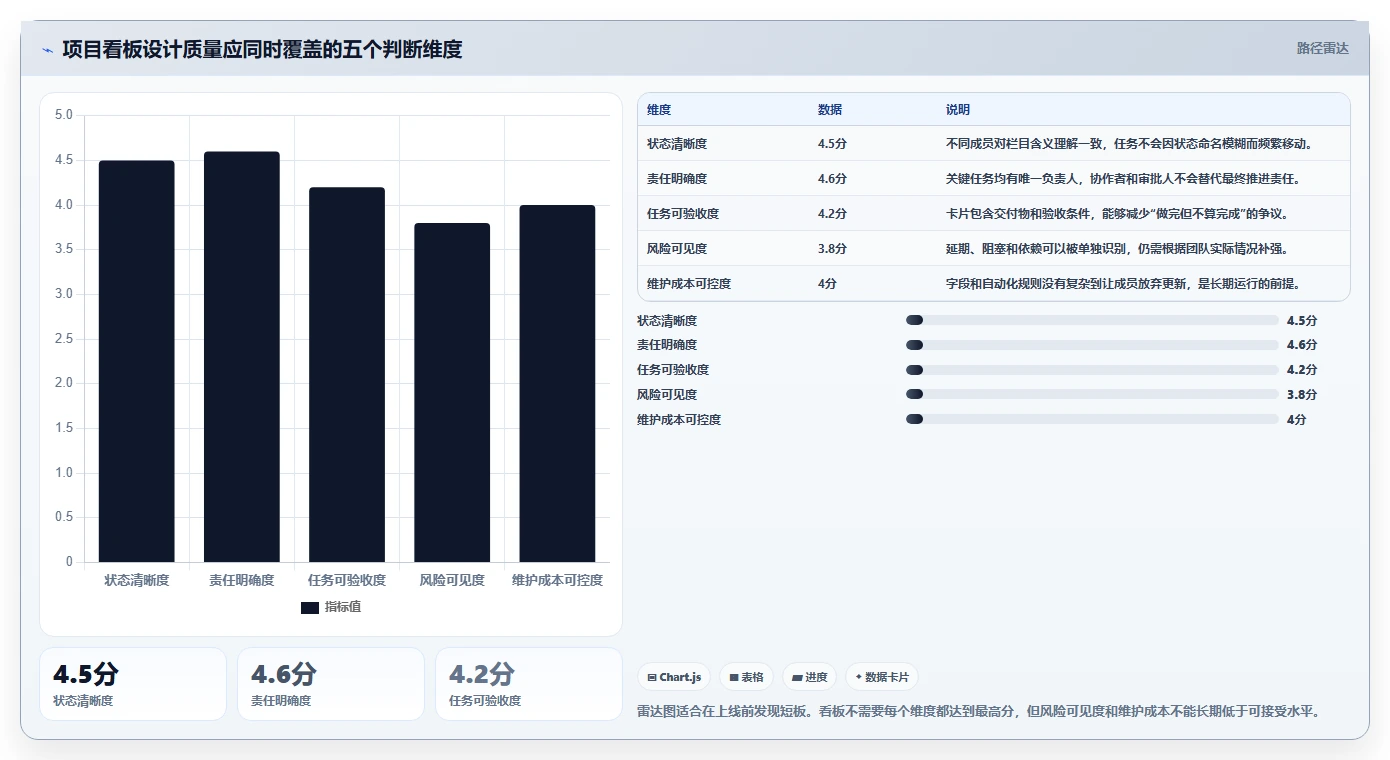The image size is (1390, 760).
Task: Click the 维度 column header
Action: [x=659, y=110]
